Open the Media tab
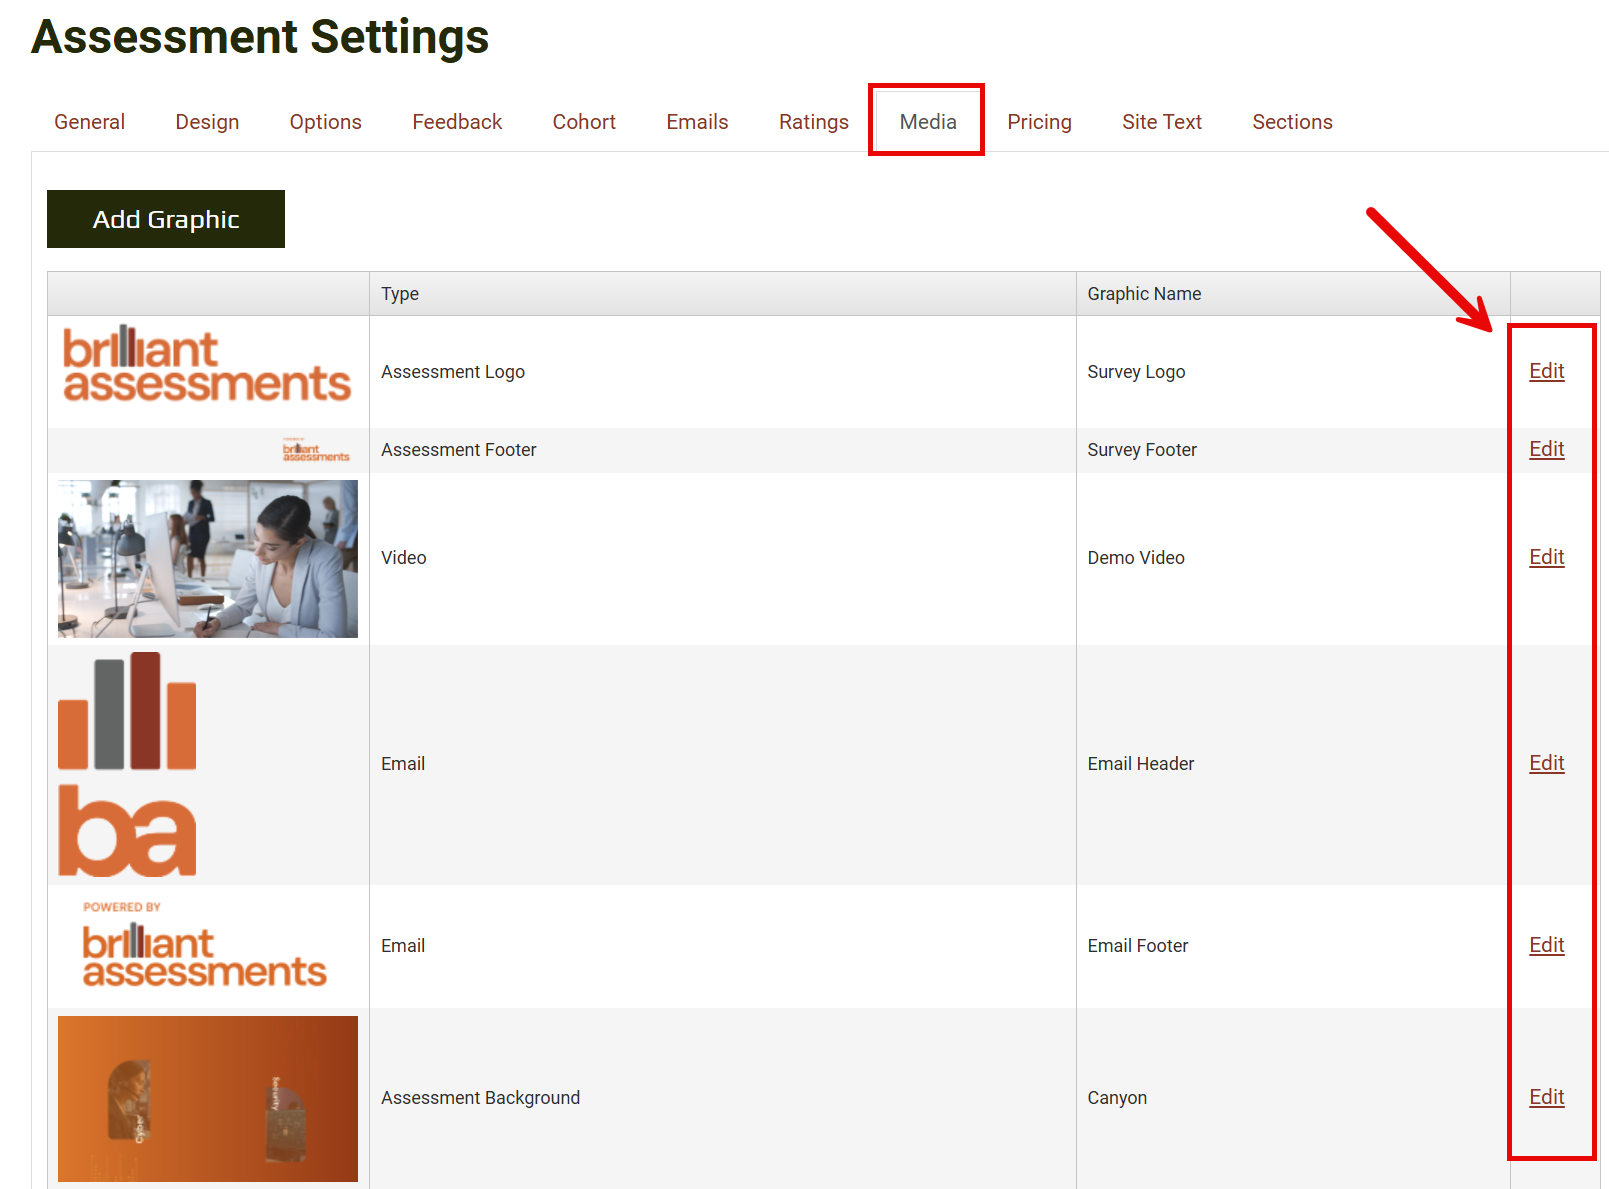Screen dimensions: 1609x1189 927,122
